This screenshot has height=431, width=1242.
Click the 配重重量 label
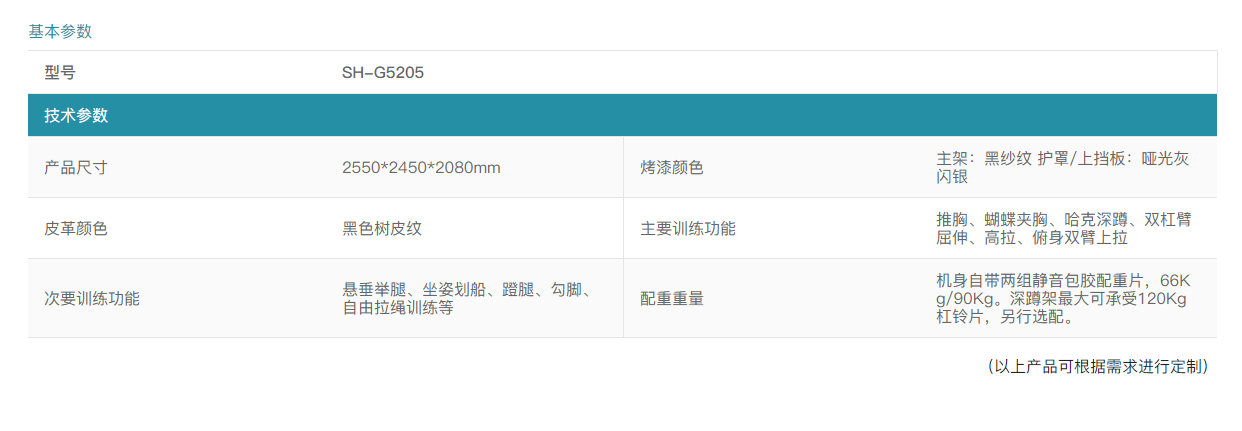(x=672, y=298)
